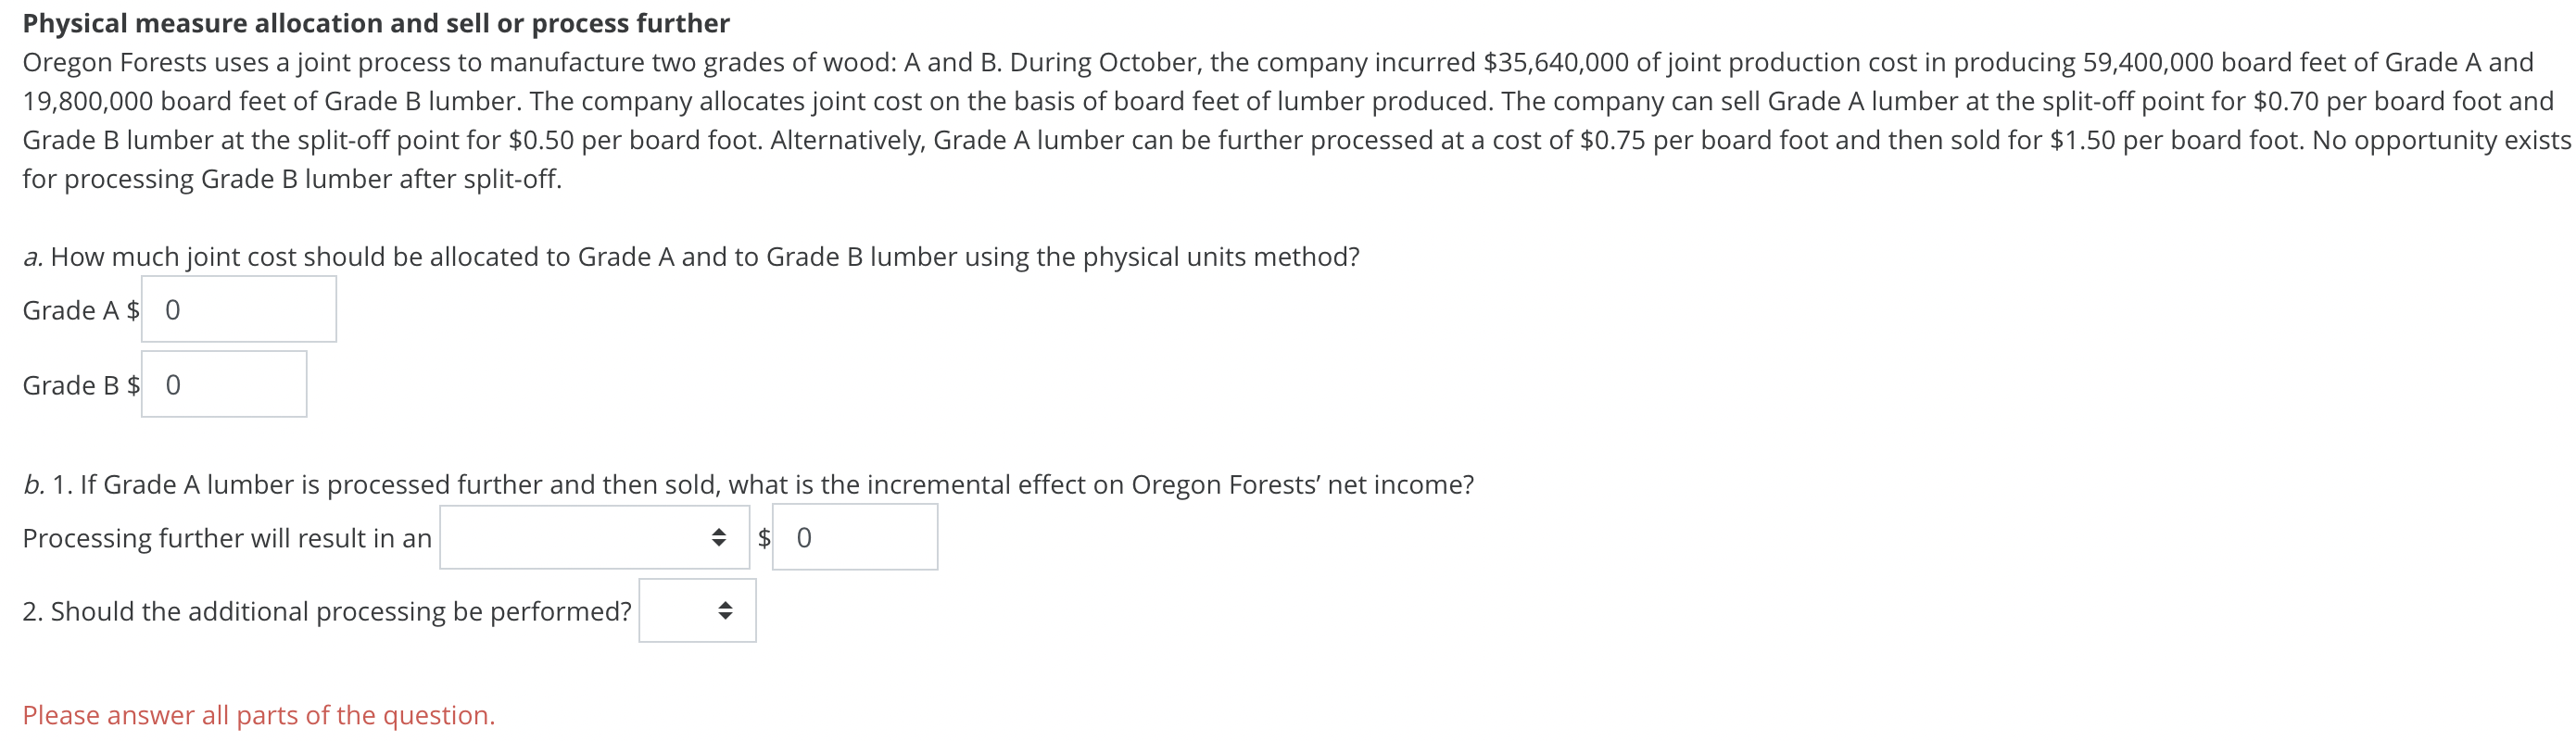Screen dimensions: 2576x741
Task: Click the label 'Processing further will result in an'
Action: point(228,537)
